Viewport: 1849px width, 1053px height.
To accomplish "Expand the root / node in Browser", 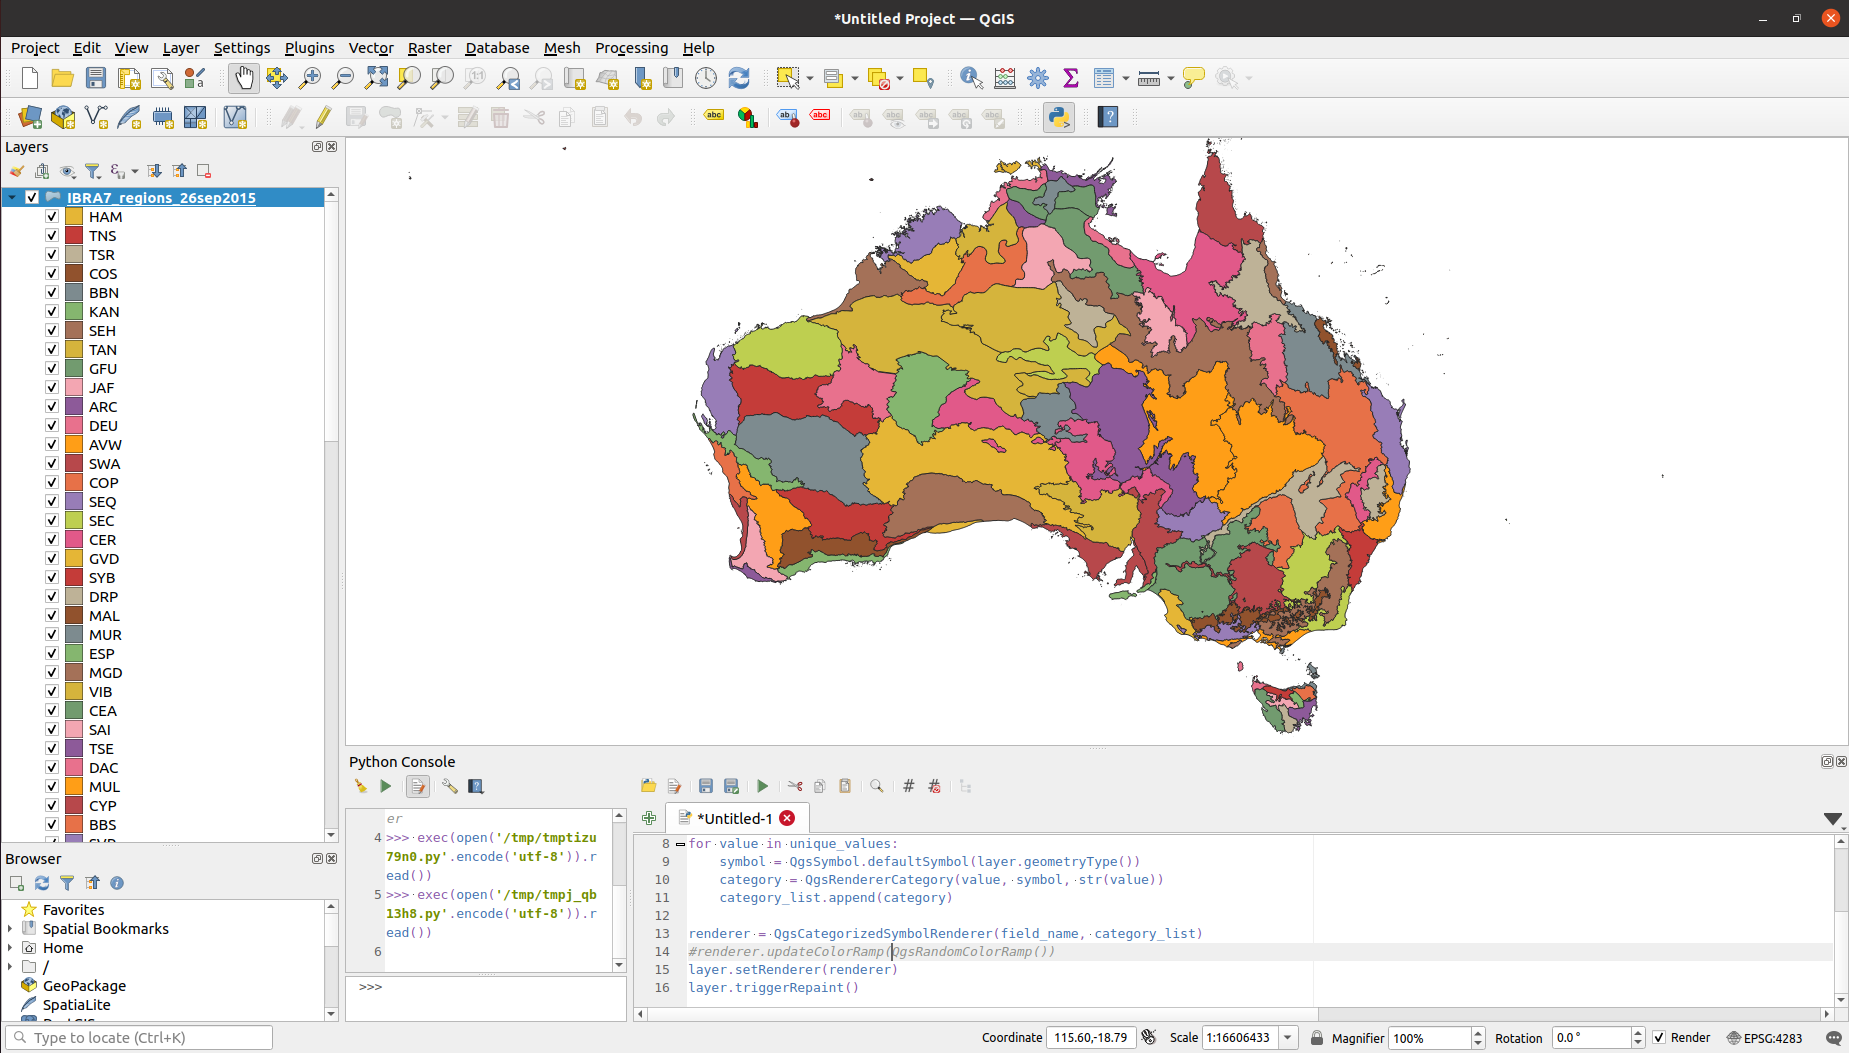I will 10,966.
